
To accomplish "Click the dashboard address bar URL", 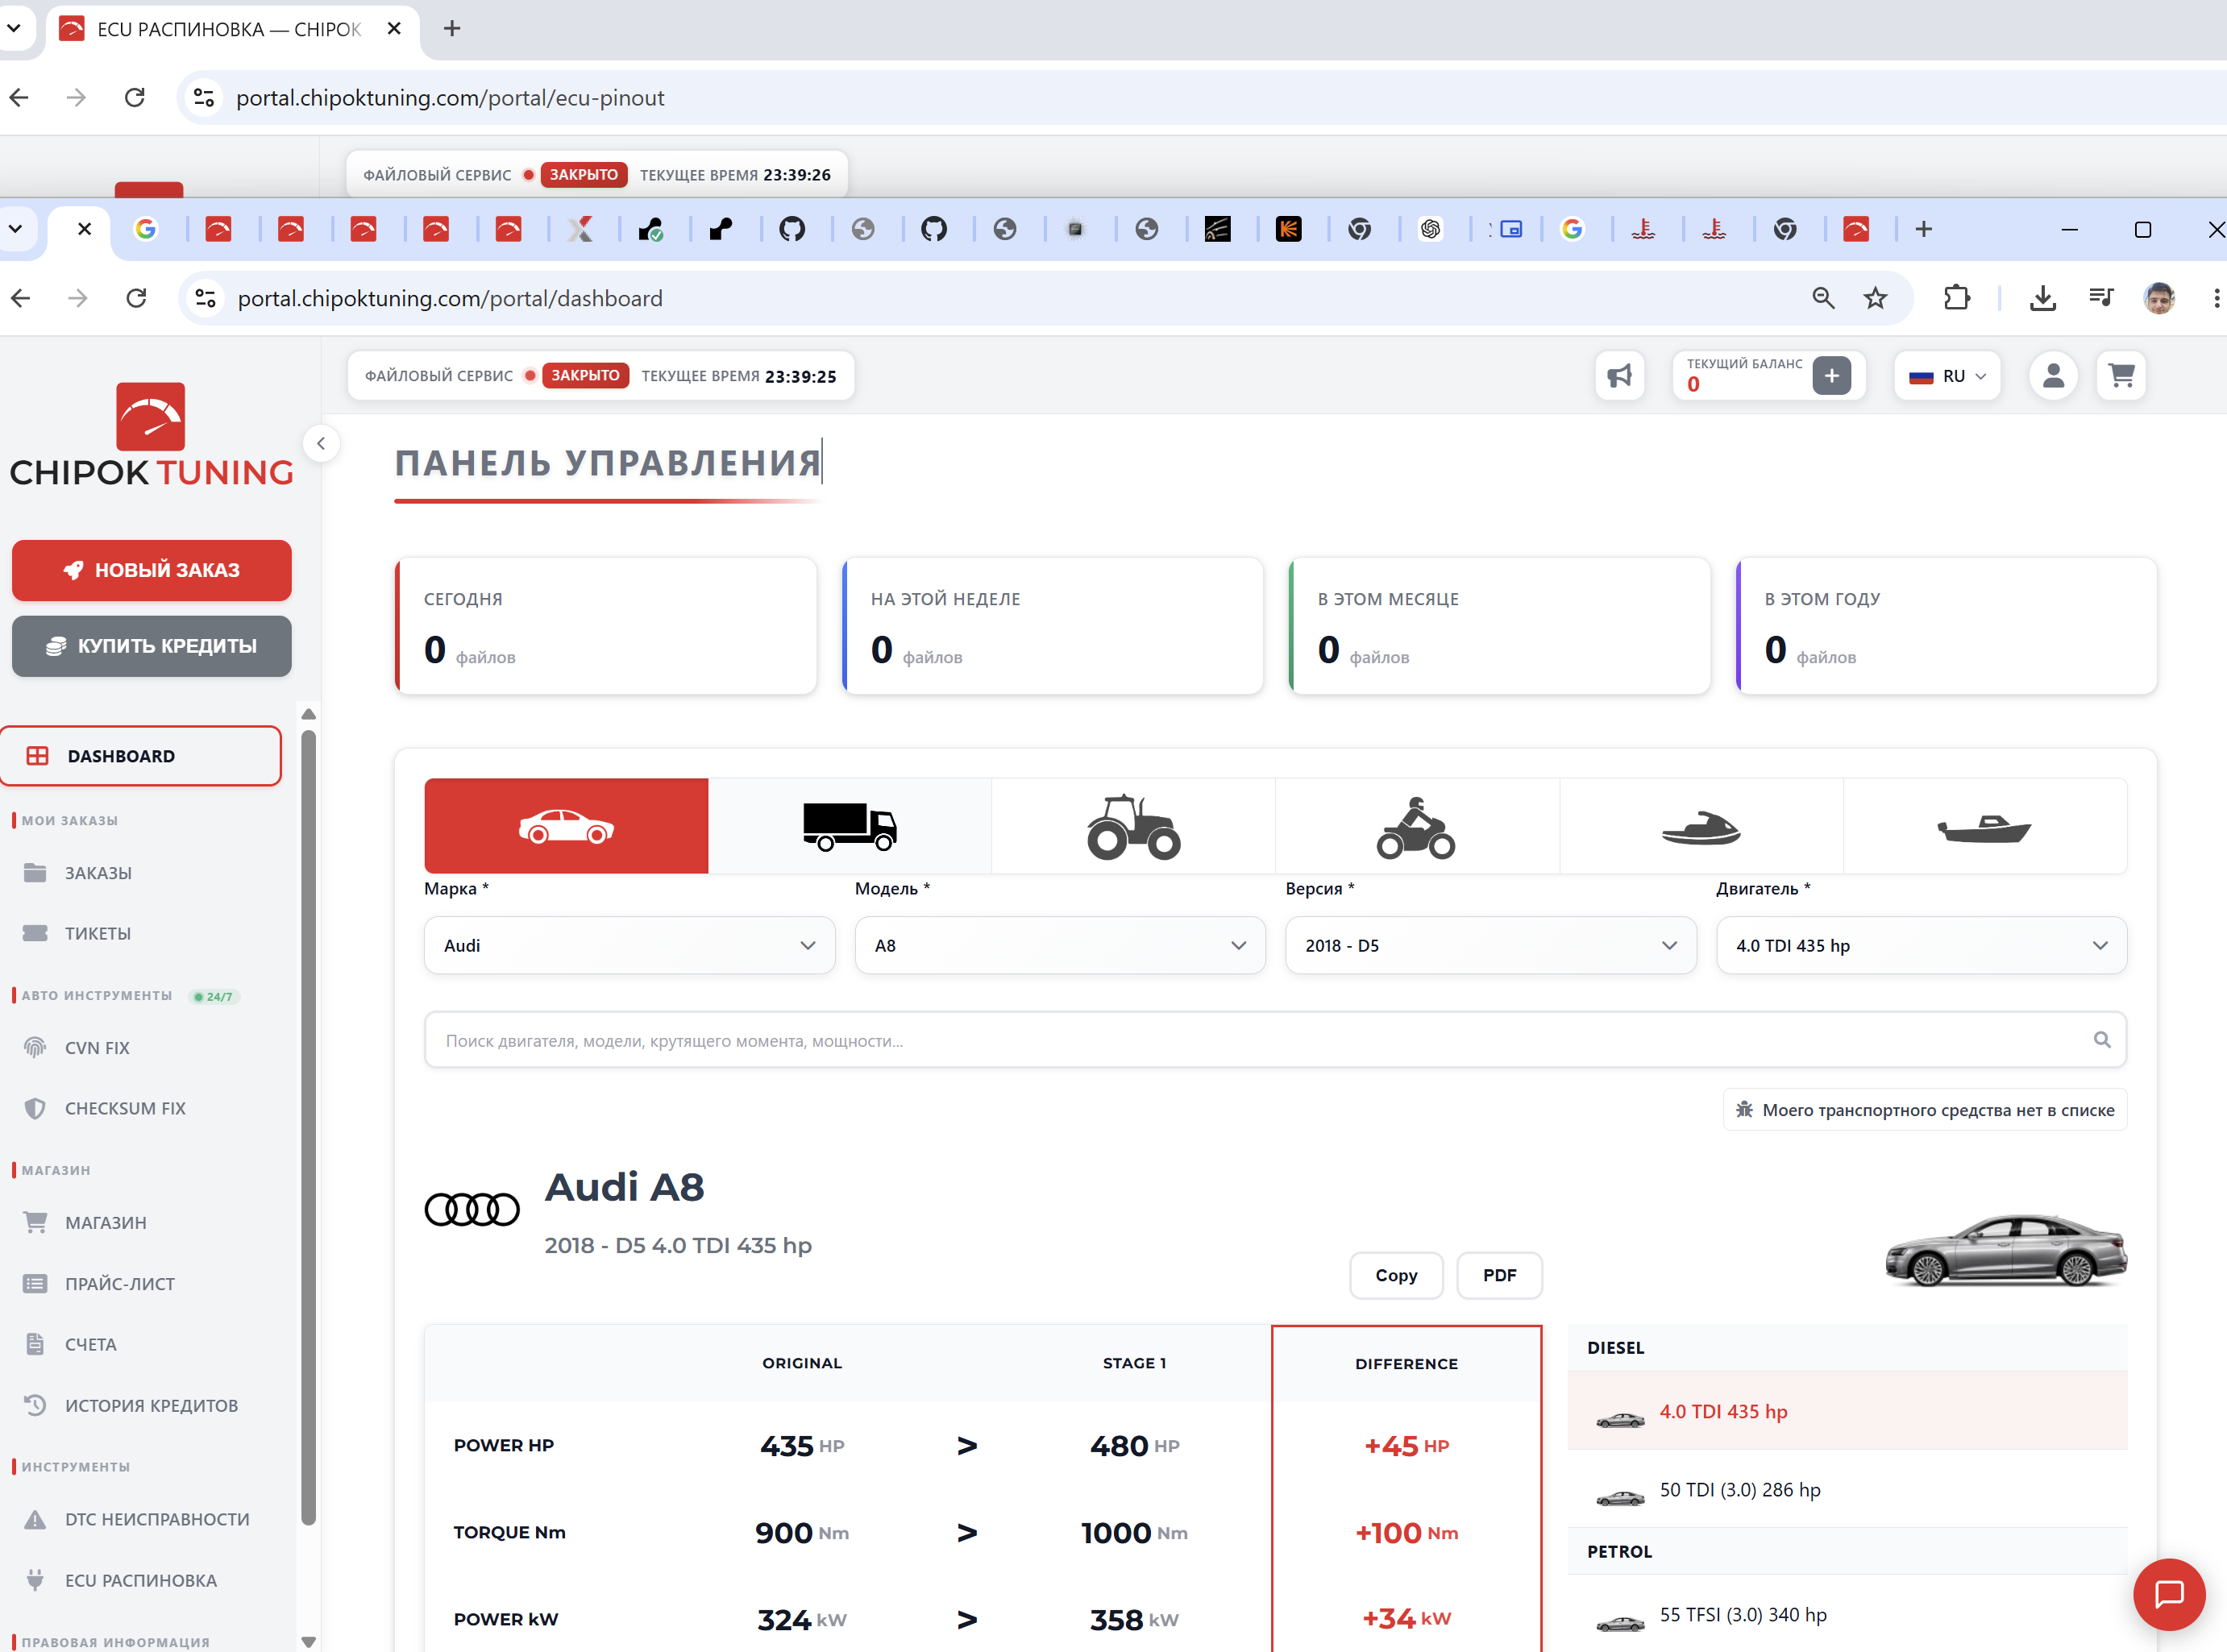I will click(450, 298).
